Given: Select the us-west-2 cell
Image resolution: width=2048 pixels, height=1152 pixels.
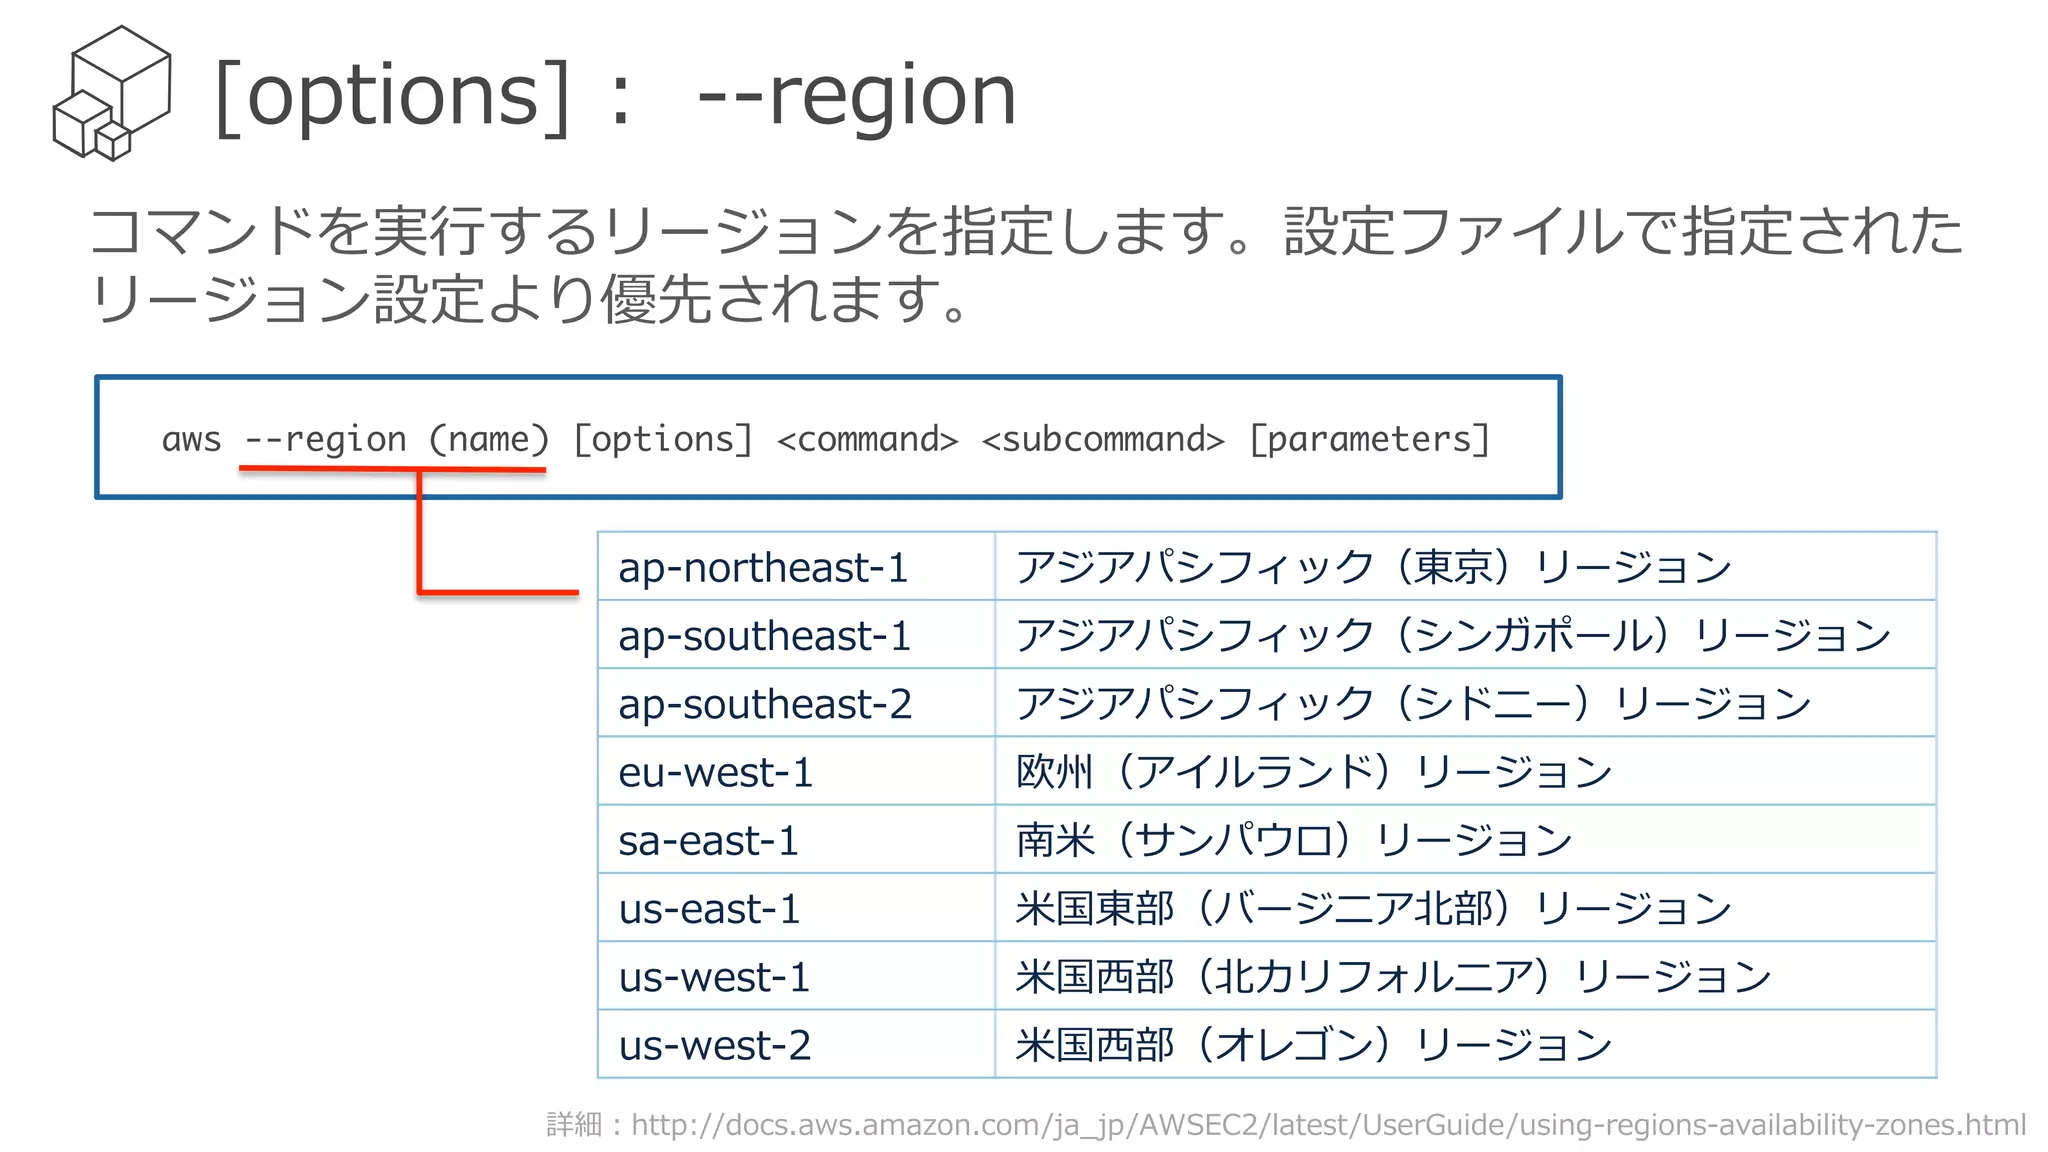Looking at the screenshot, I should pyautogui.click(x=796, y=1043).
